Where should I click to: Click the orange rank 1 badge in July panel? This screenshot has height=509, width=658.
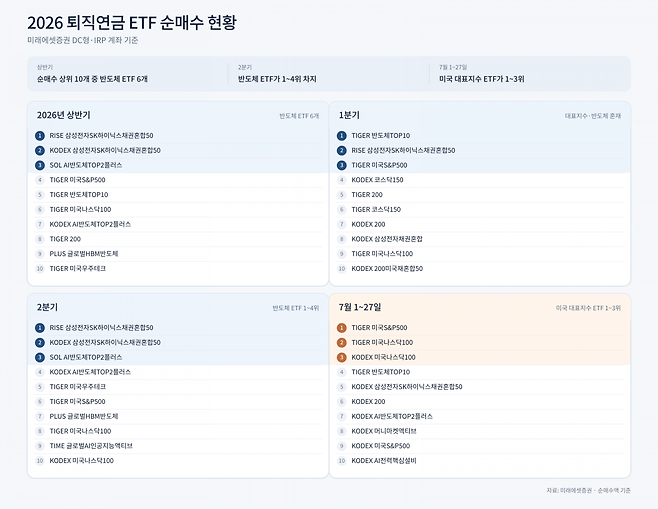pyautogui.click(x=342, y=328)
